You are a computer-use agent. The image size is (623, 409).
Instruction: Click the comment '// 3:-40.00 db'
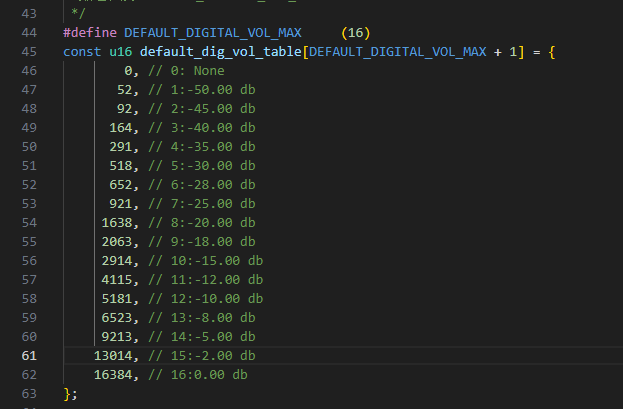click(x=202, y=128)
